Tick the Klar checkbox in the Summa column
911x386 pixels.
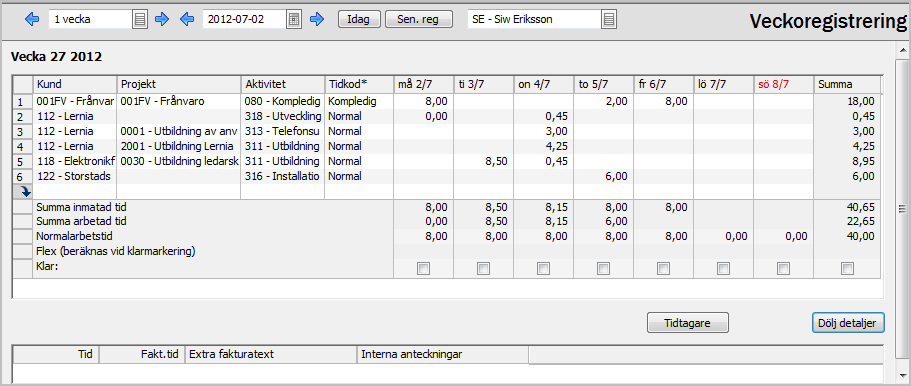click(x=848, y=268)
